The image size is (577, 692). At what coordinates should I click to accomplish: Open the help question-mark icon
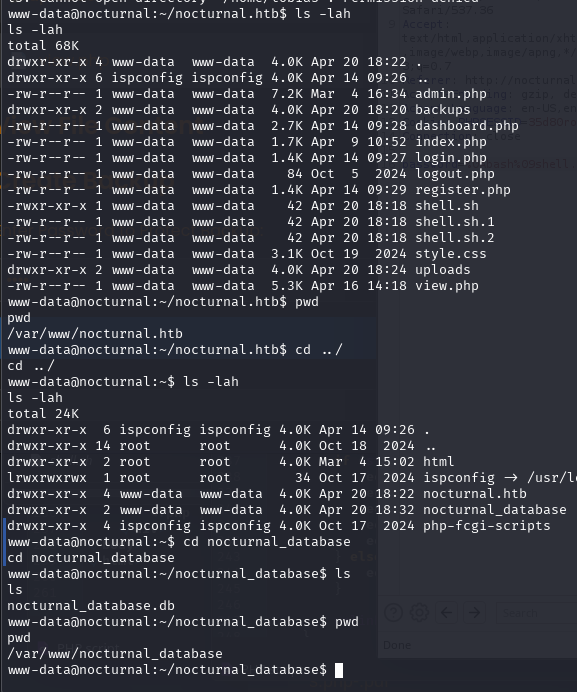393,613
